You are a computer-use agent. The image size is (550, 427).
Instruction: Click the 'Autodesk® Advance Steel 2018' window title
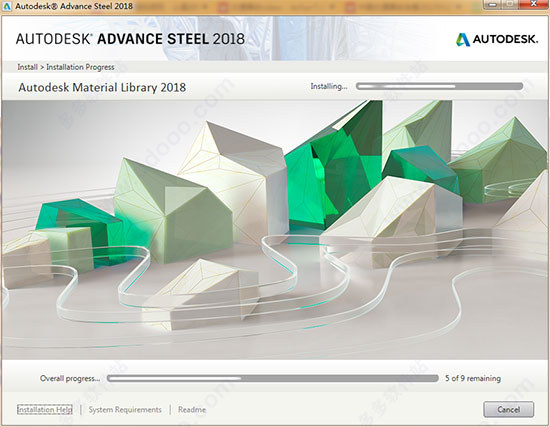click(74, 6)
